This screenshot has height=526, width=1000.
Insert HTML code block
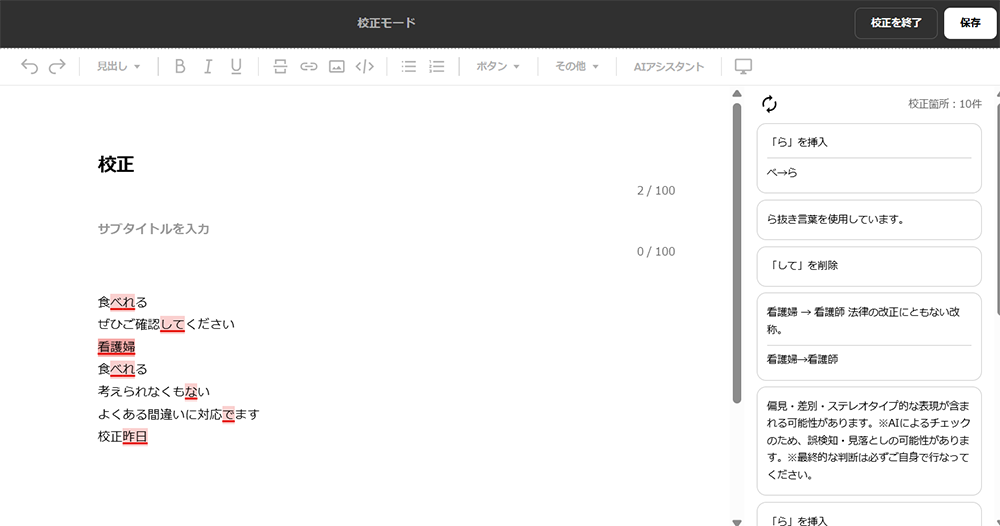click(365, 66)
